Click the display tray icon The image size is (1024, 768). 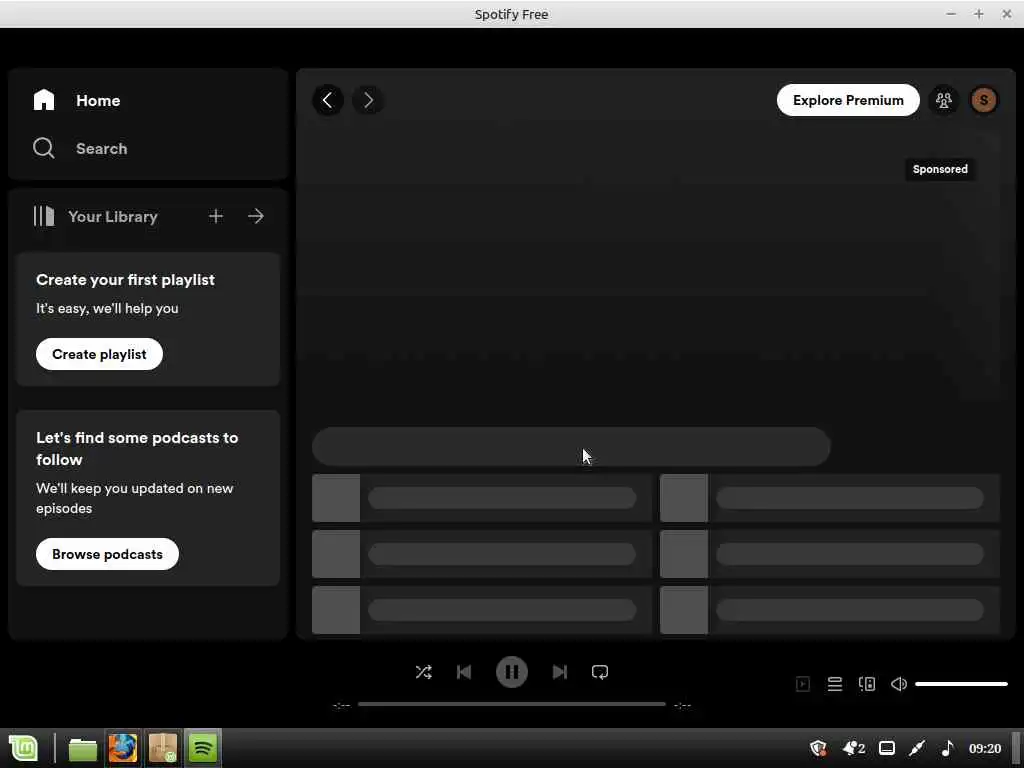tap(886, 748)
